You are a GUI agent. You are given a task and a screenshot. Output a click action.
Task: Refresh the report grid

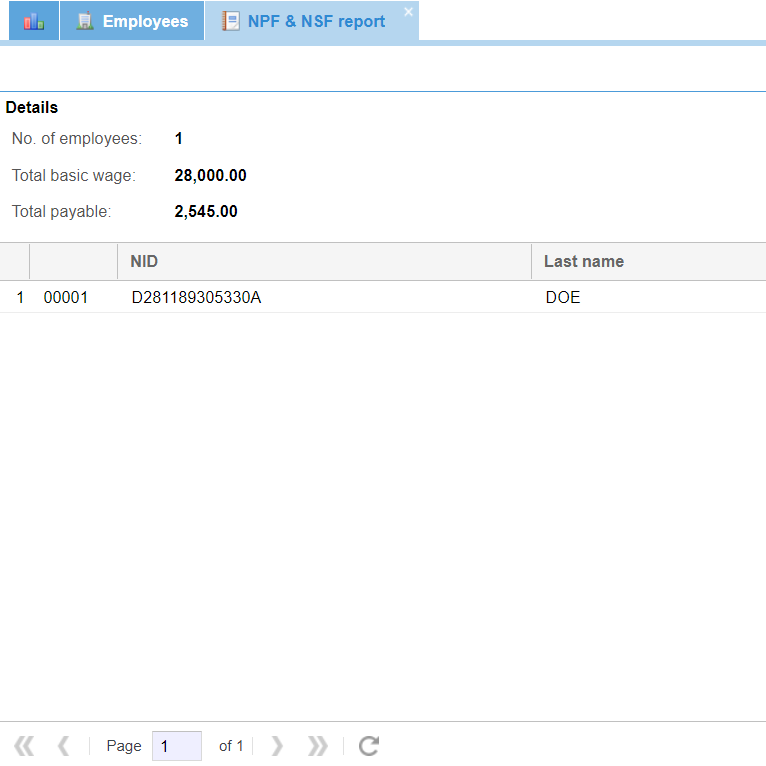click(369, 746)
